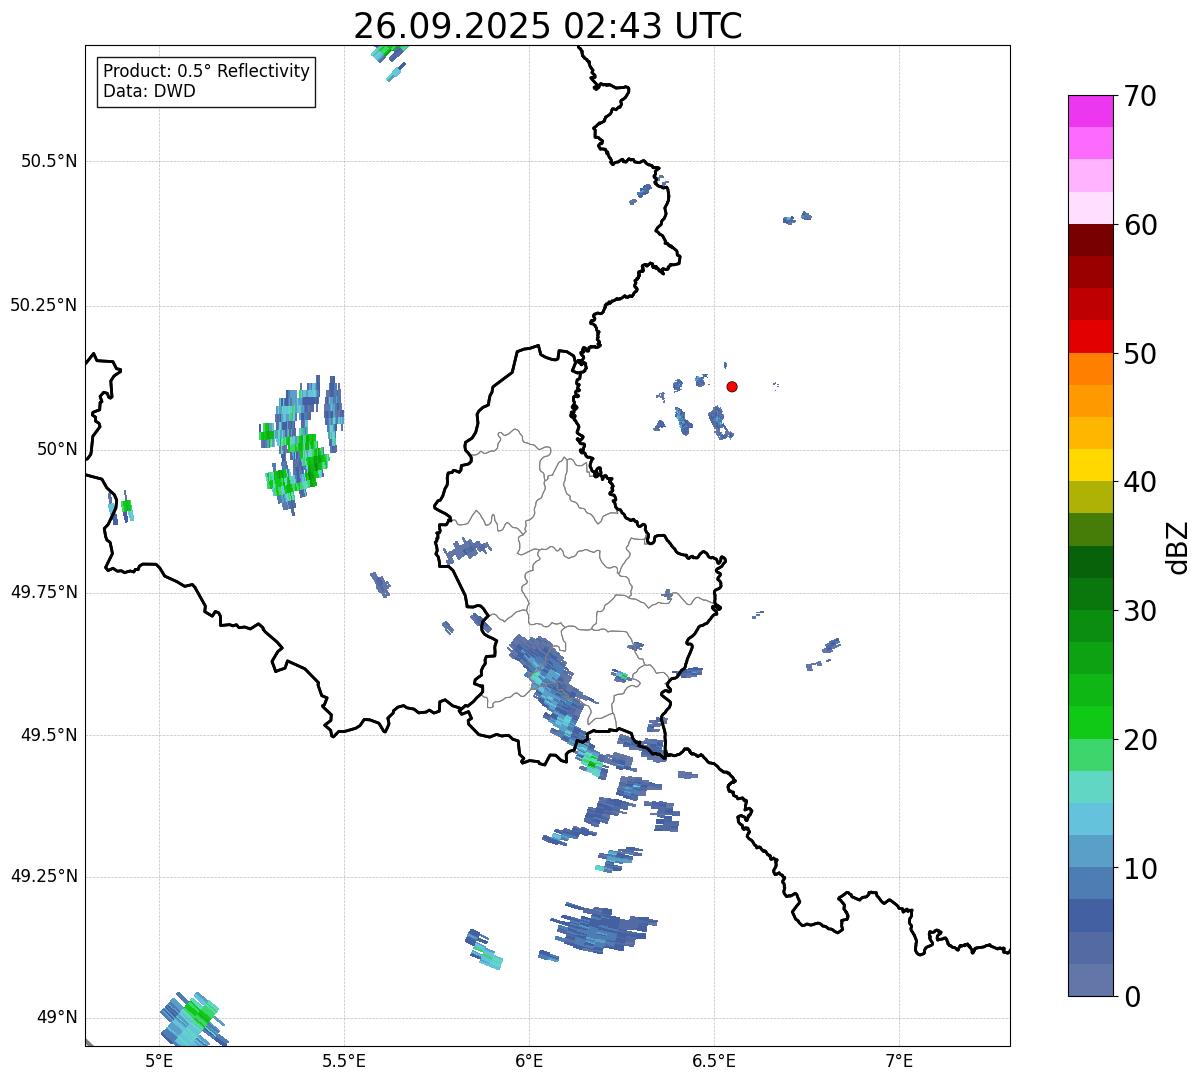Viewport: 1202px width, 1081px height.
Task: Click the 50.5°N latitude axis label
Action: pos(48,161)
